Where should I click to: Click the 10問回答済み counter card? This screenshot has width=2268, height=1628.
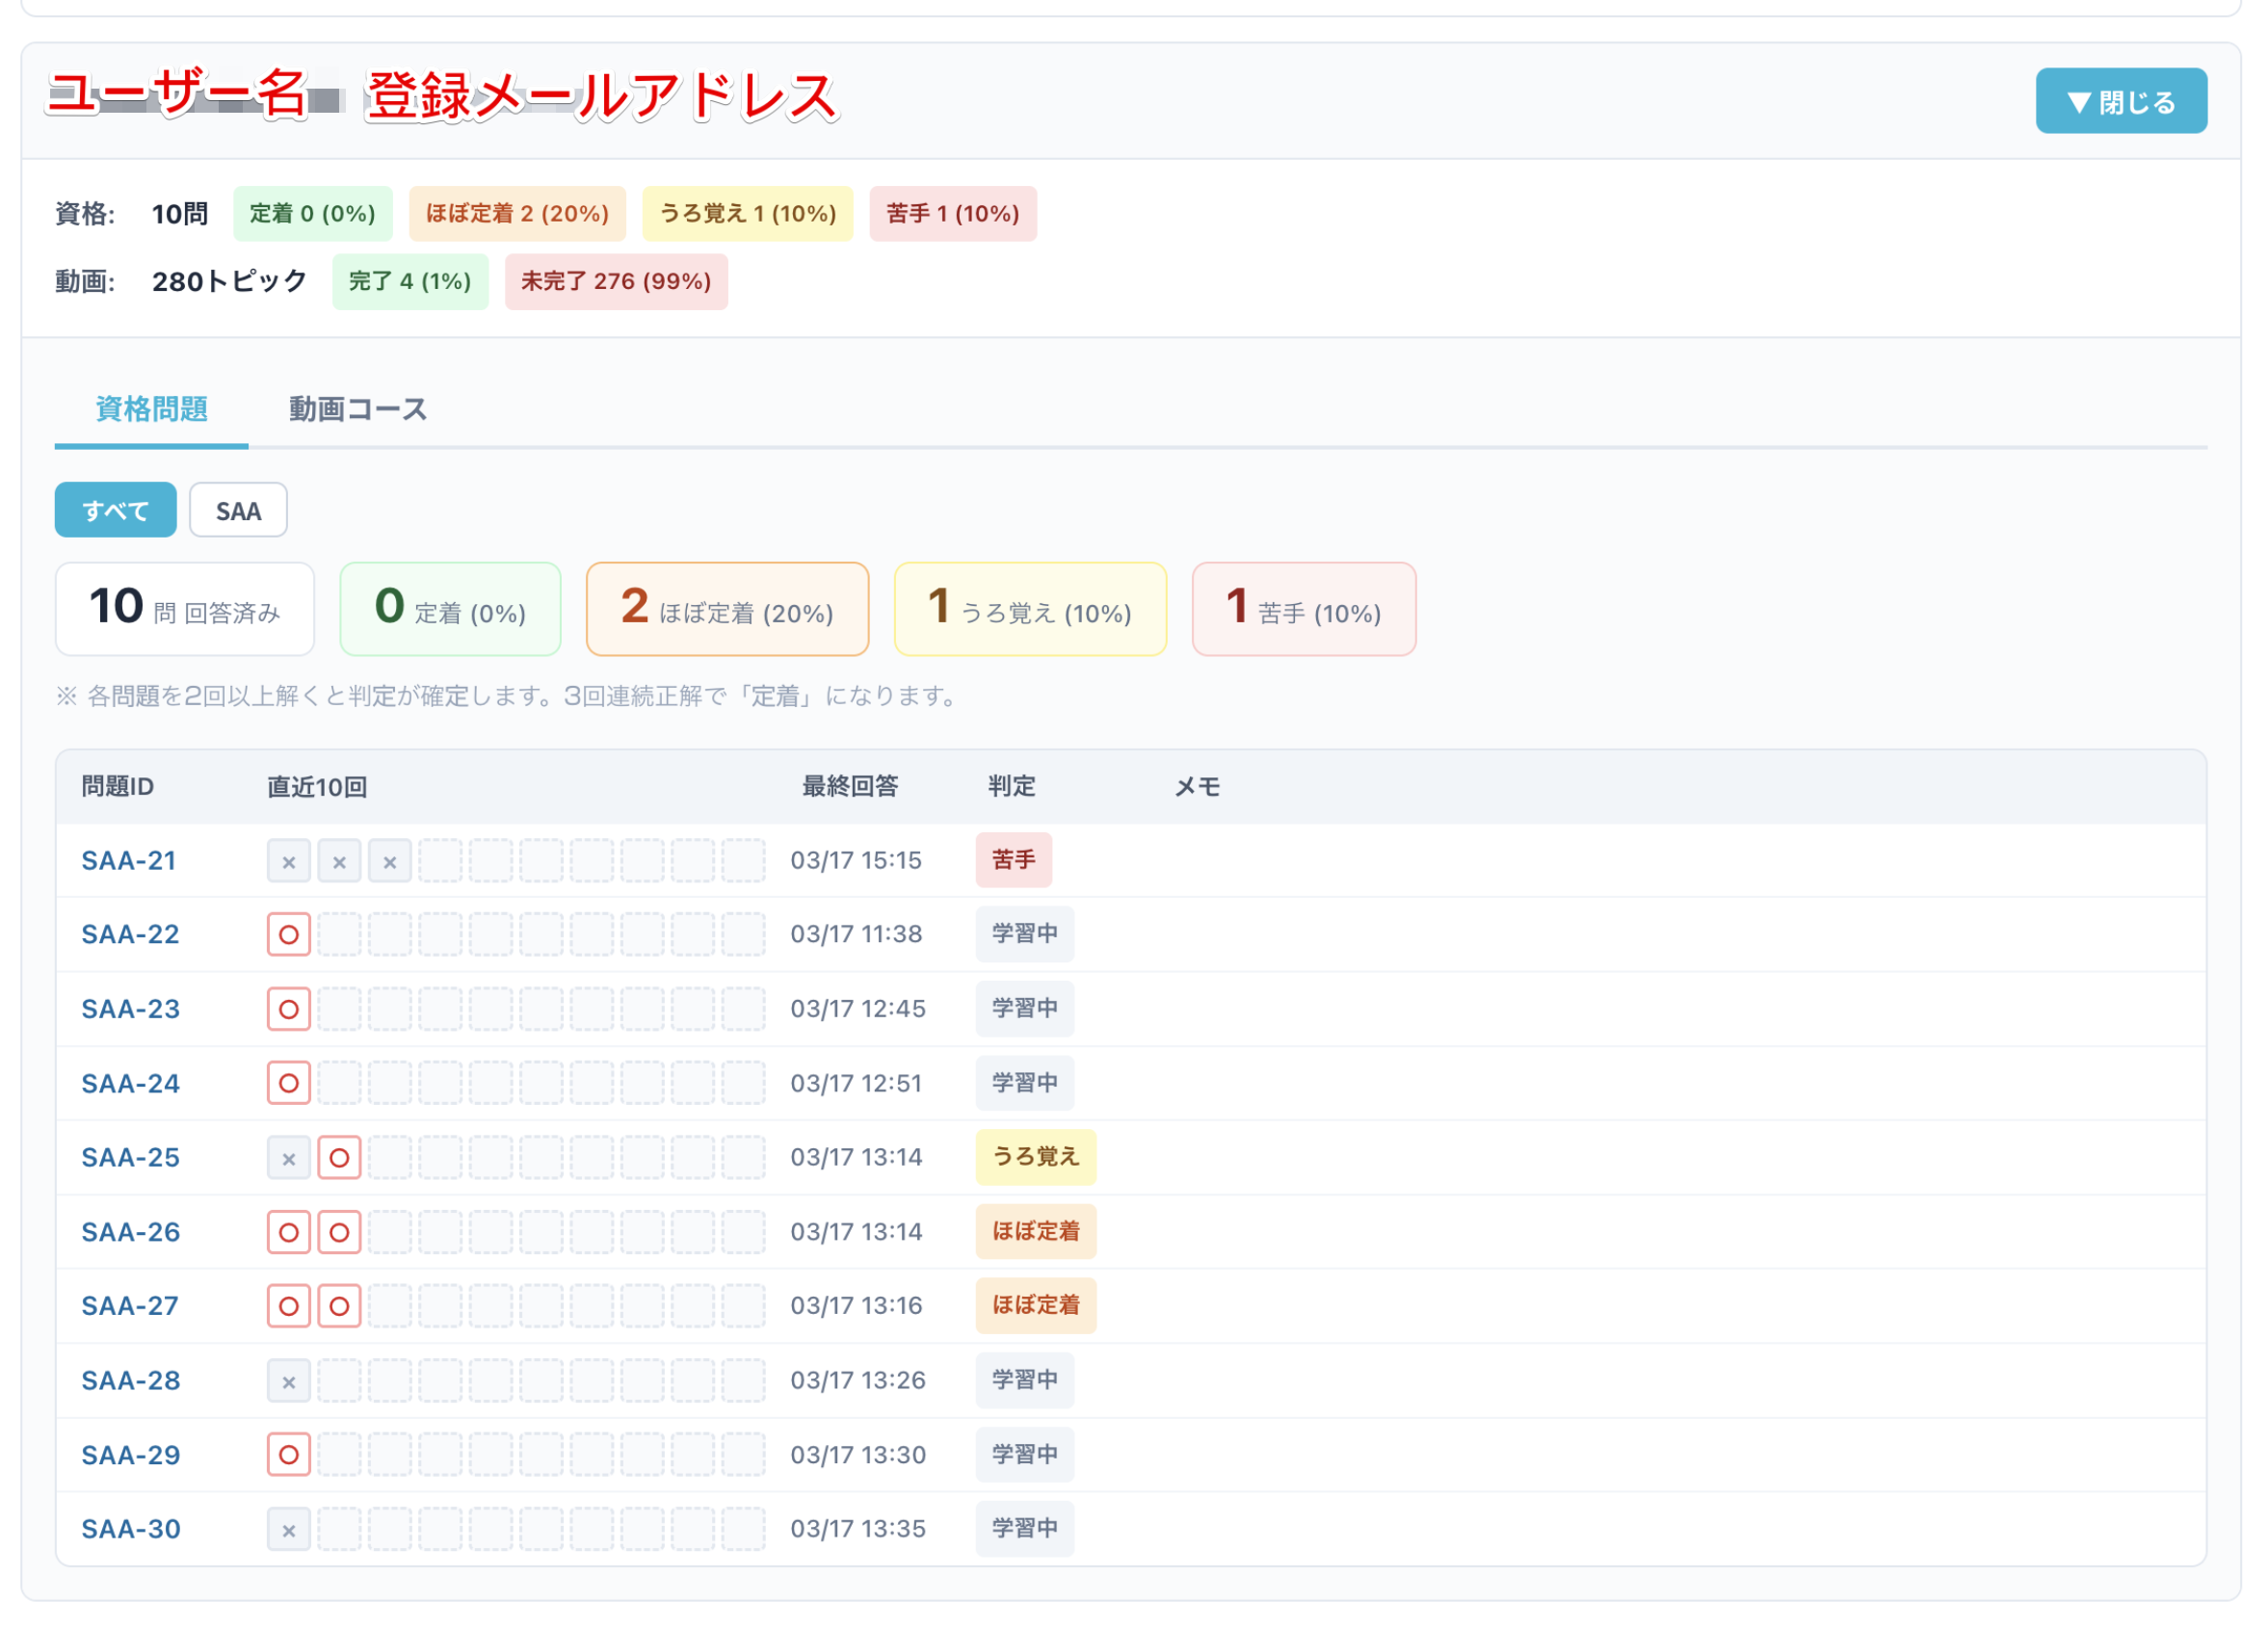pyautogui.click(x=184, y=608)
